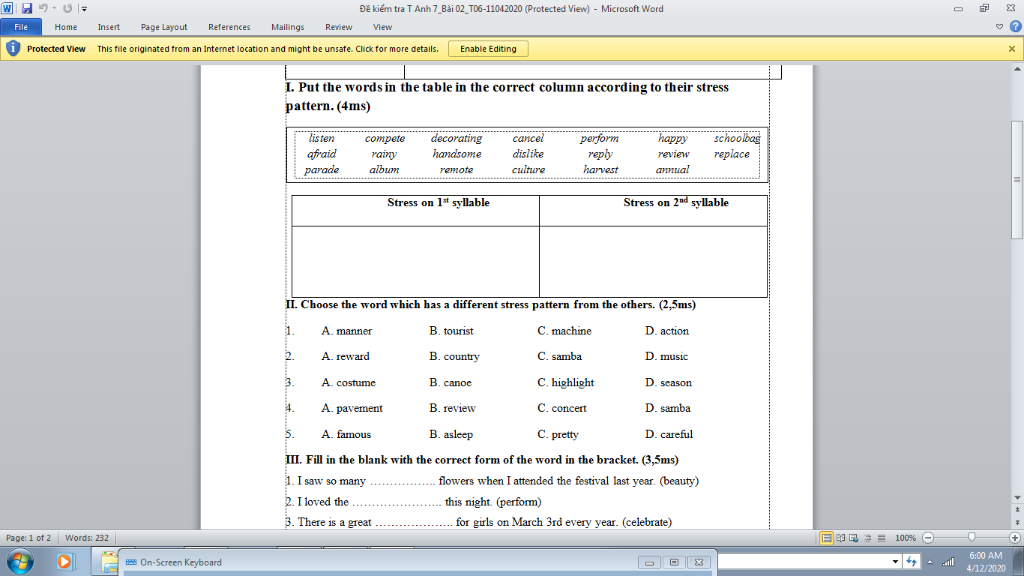This screenshot has width=1024, height=576.
Task: Click the Redo icon in Quick Access Toolbar
Action: tap(67, 8)
